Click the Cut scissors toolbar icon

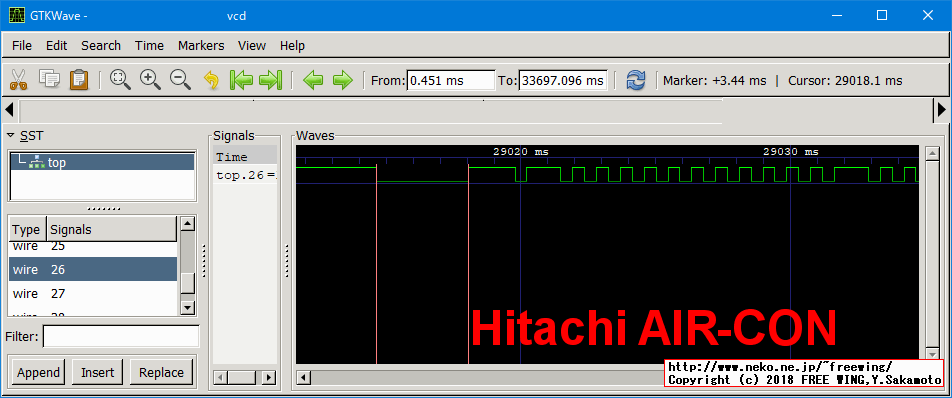(19, 79)
